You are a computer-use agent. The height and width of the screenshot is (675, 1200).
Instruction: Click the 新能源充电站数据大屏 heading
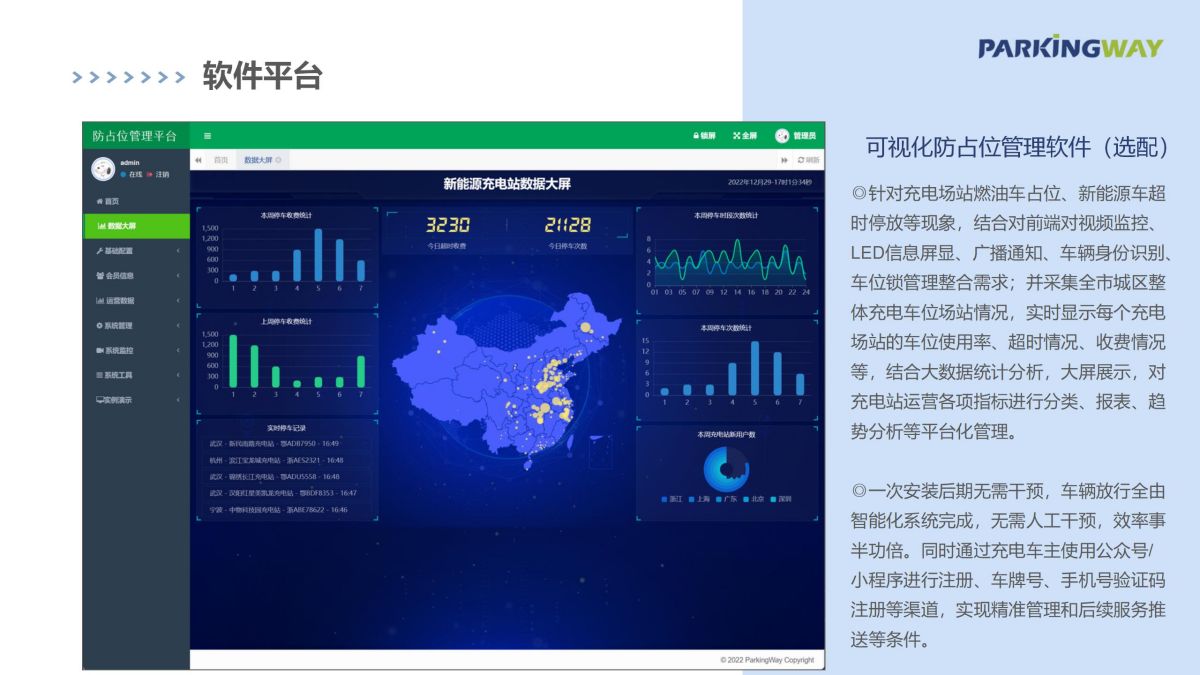point(507,183)
